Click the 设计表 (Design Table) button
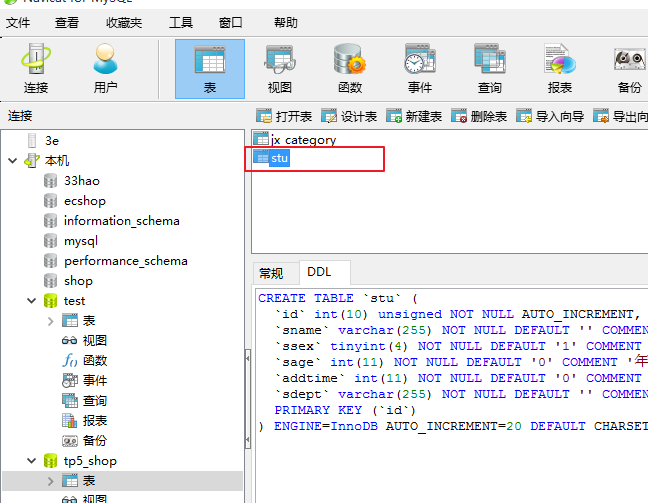 point(349,117)
